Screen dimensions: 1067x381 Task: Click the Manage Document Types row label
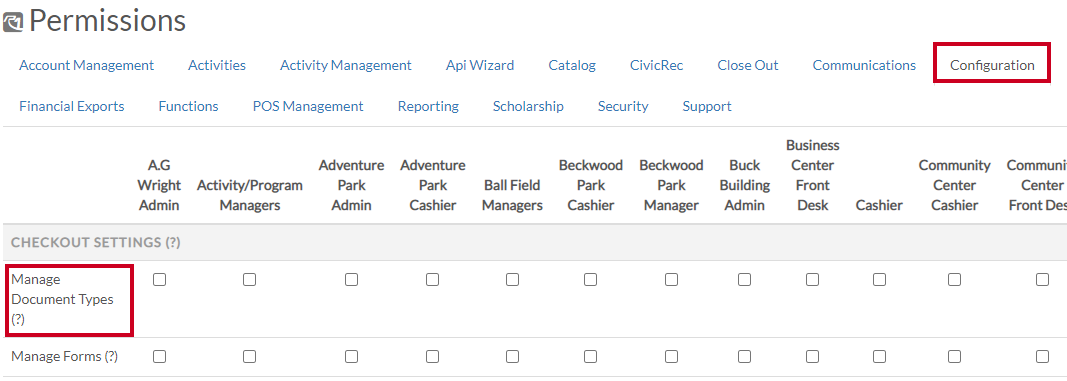(63, 299)
